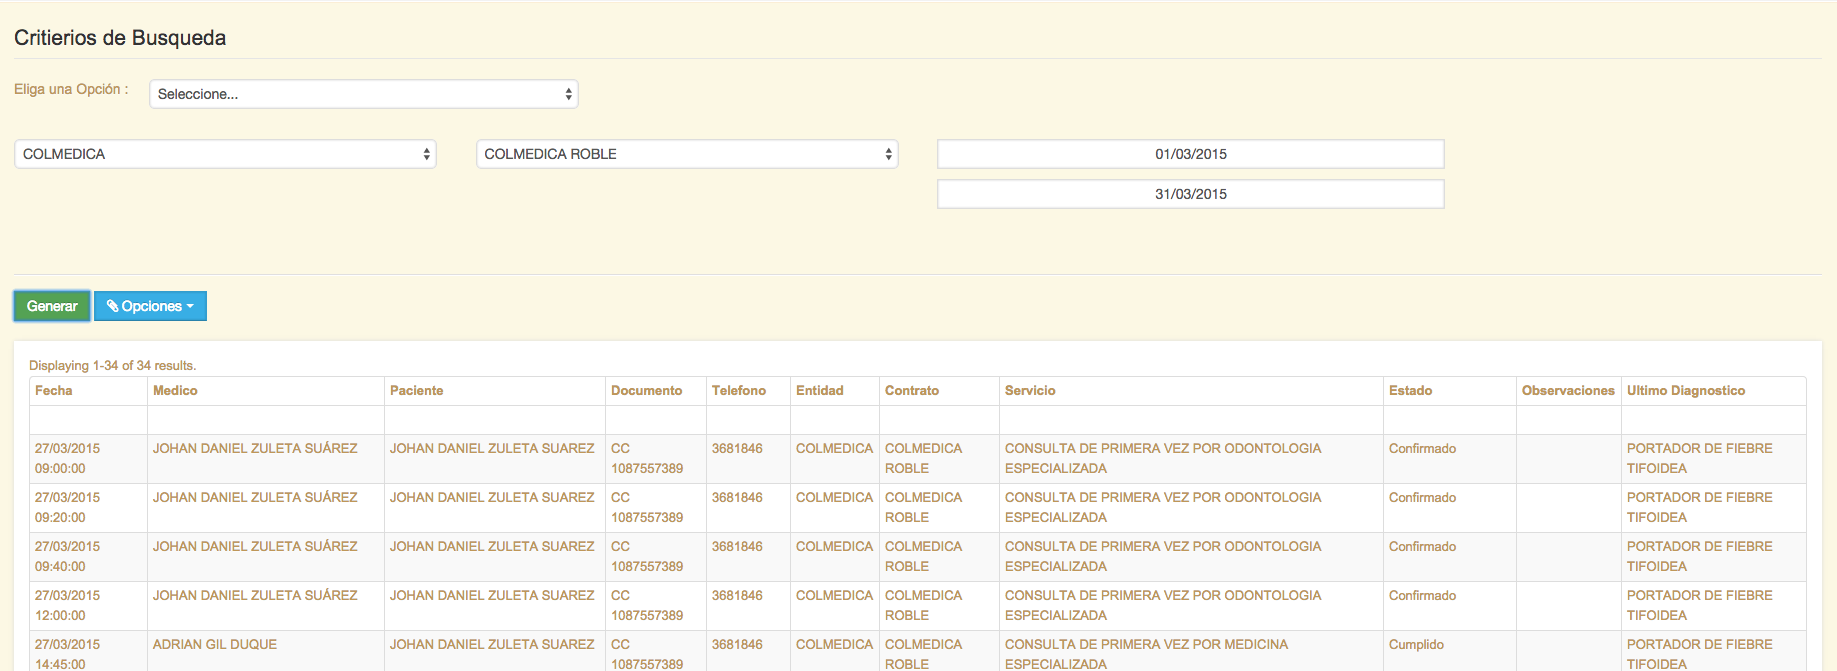Click the Contrato column header

coord(912,391)
